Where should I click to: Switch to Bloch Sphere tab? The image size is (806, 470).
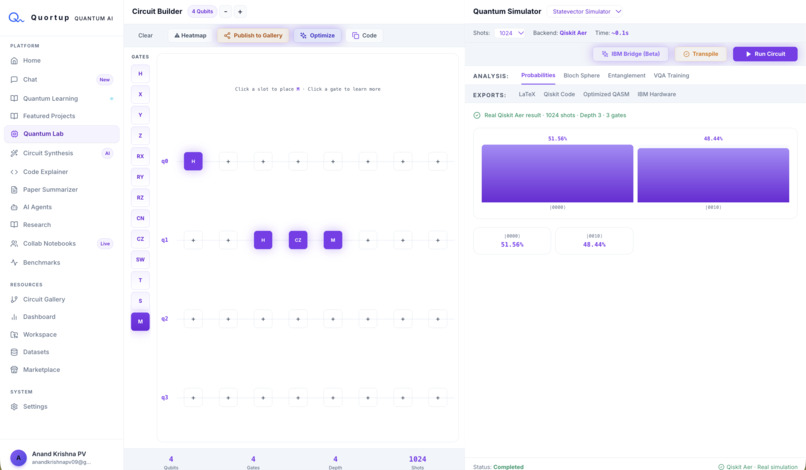click(x=581, y=76)
